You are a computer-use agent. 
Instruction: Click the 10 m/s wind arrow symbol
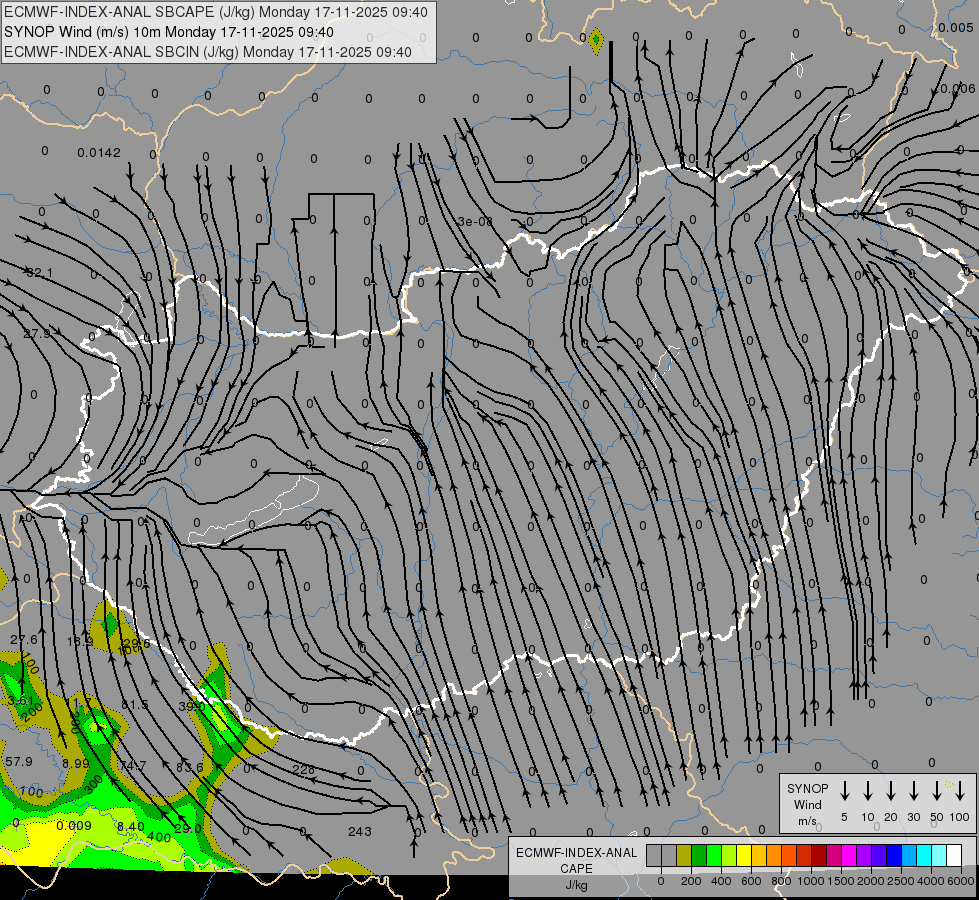[867, 791]
